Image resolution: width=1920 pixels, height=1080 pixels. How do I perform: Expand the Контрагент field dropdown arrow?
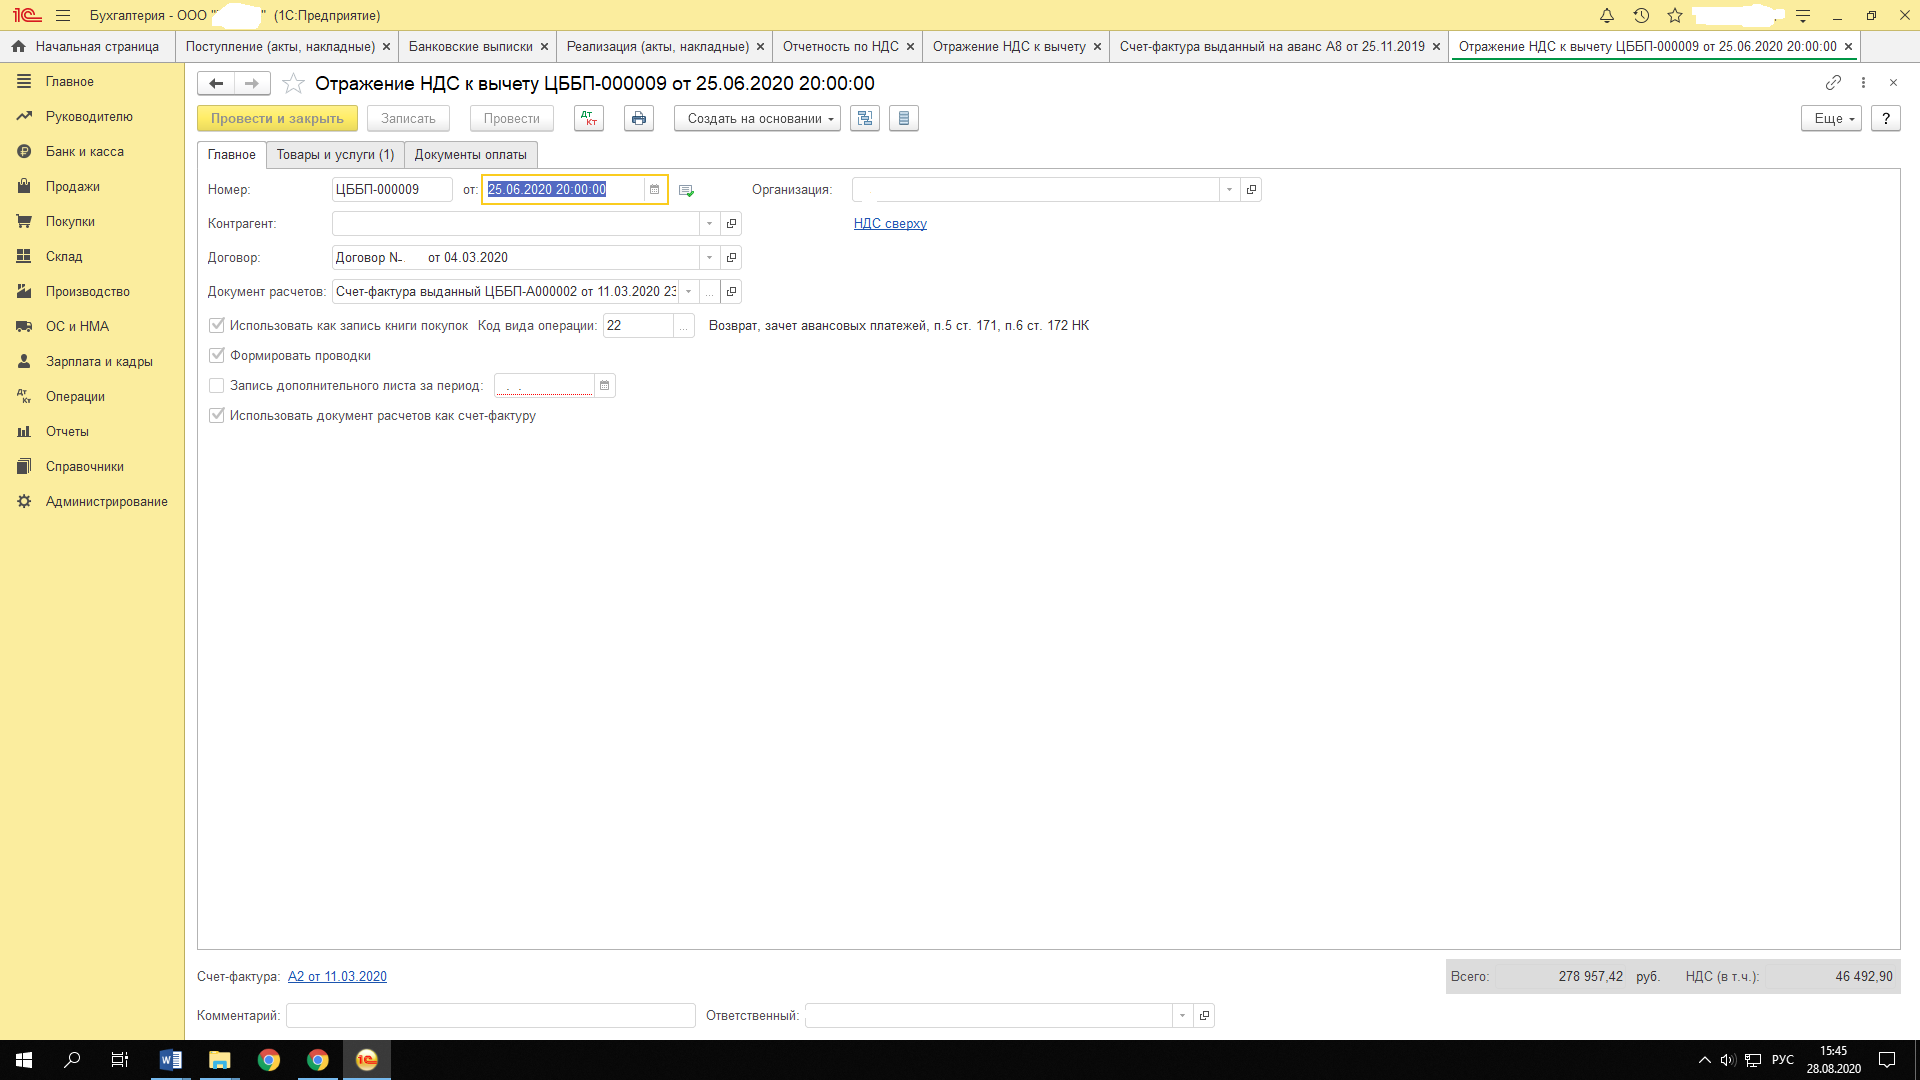710,223
